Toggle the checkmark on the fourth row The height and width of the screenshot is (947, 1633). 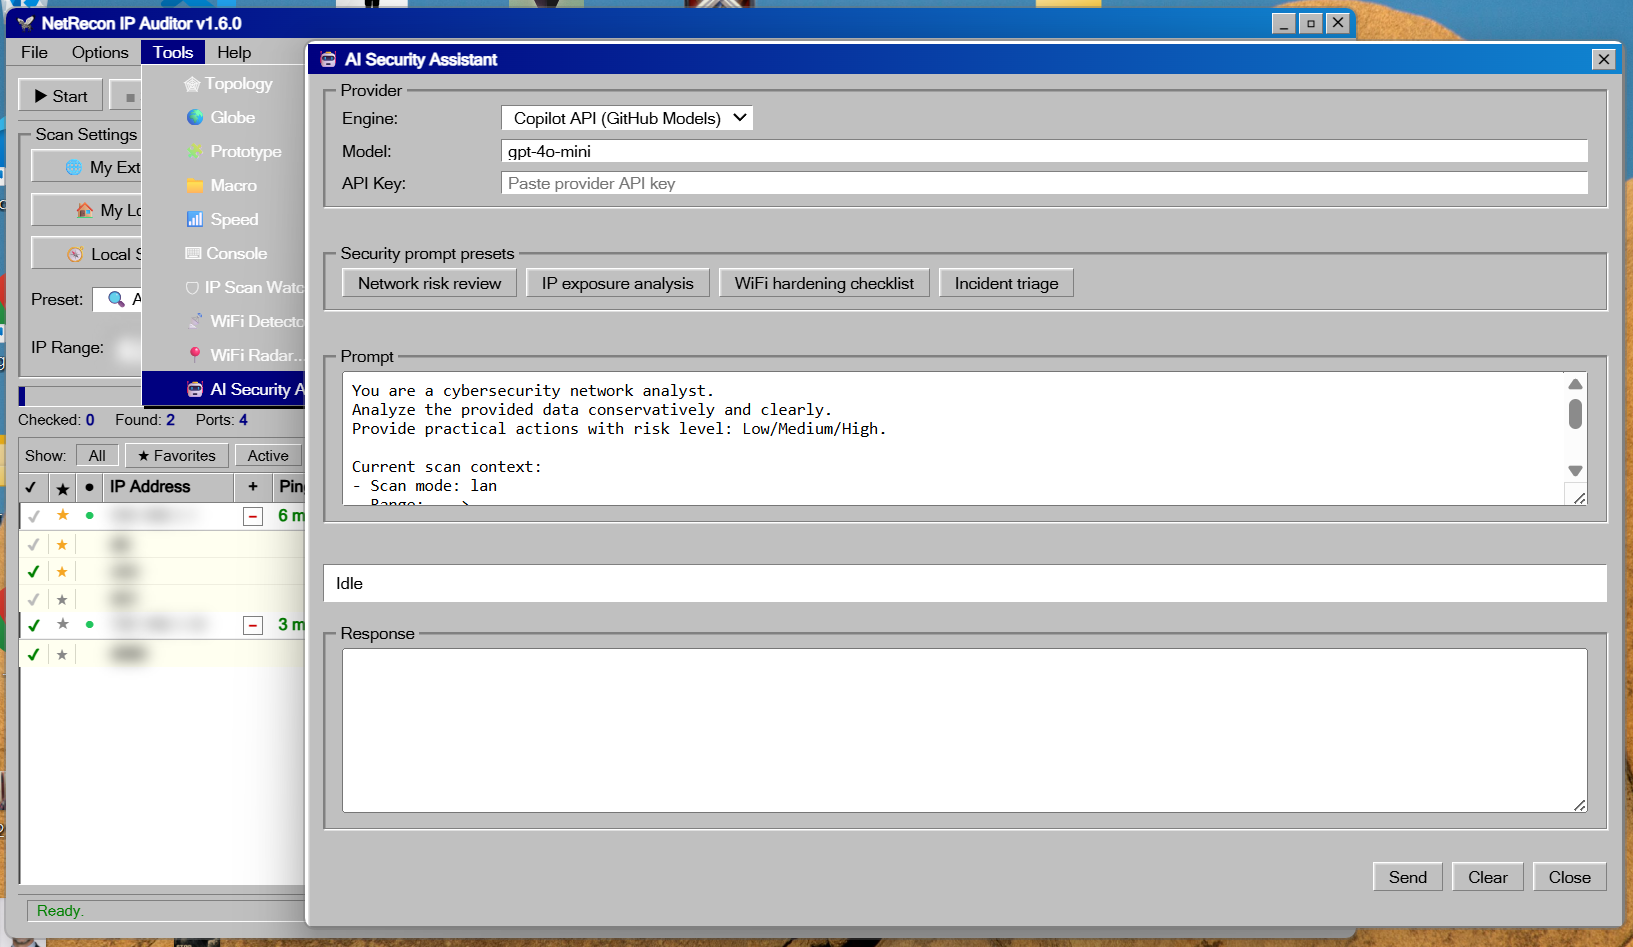(x=34, y=599)
